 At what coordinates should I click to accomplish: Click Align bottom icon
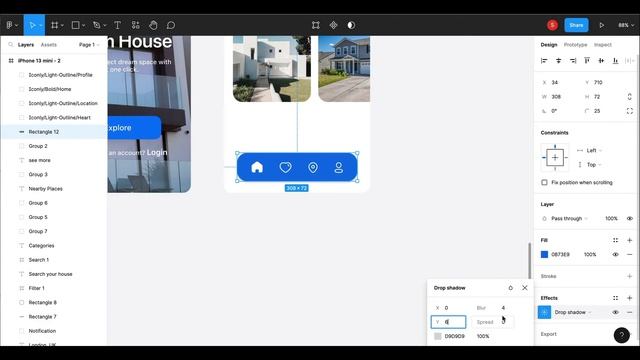(616, 61)
